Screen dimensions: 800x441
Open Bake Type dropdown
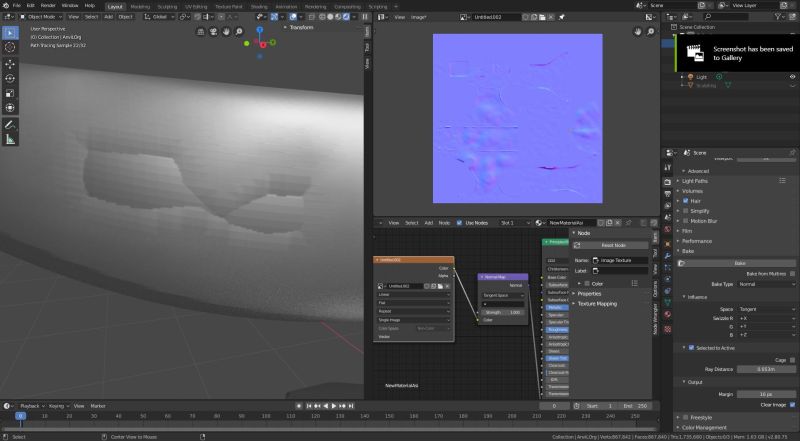[767, 284]
